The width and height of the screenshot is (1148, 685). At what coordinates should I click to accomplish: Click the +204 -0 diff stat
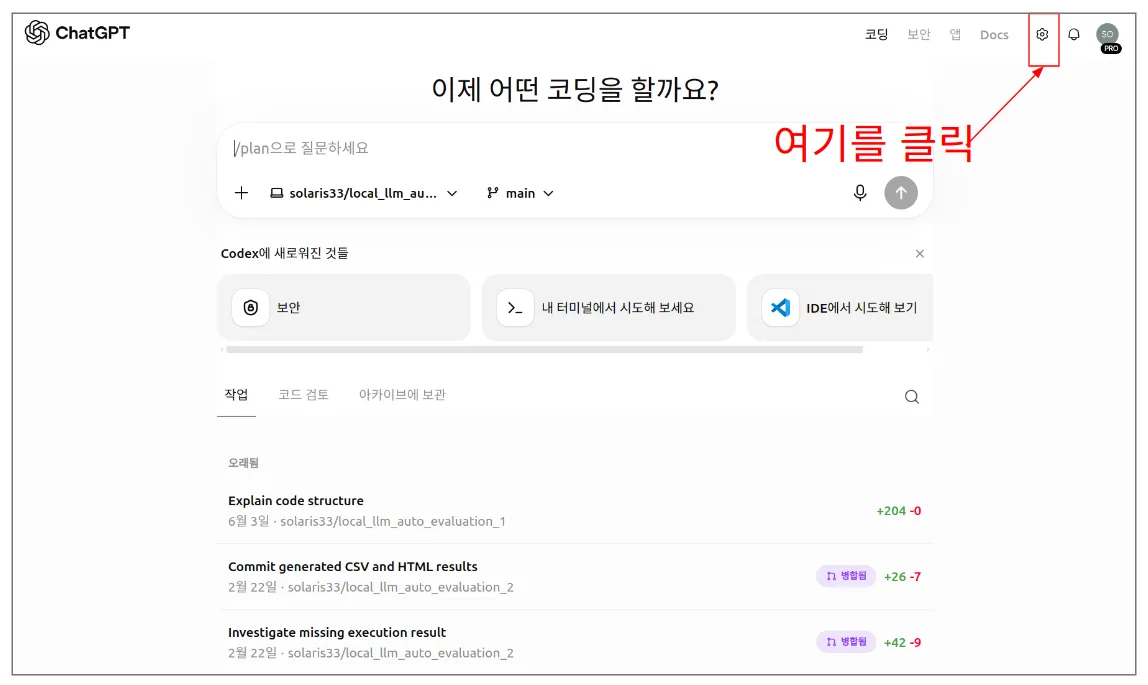[898, 511]
